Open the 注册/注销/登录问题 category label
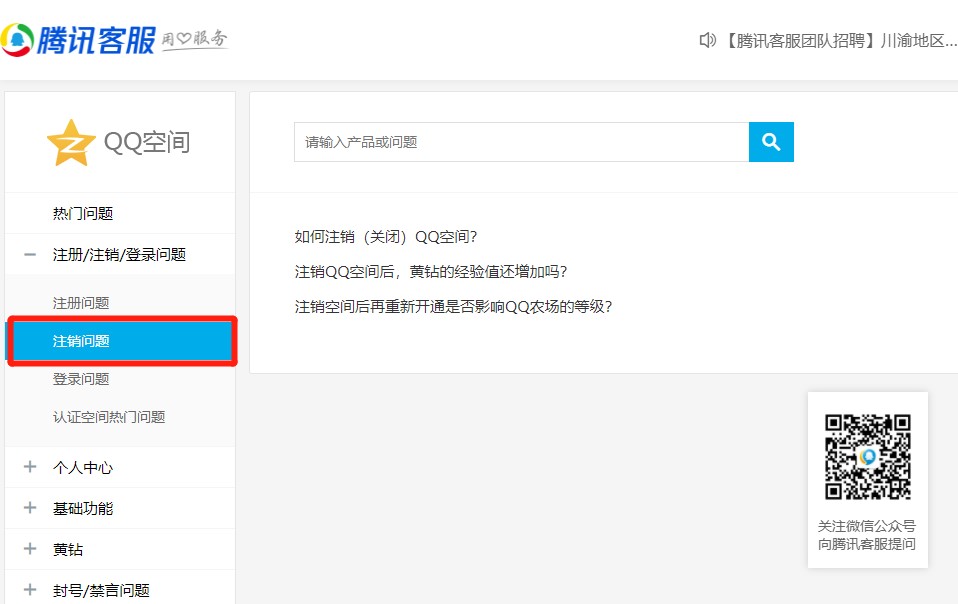The width and height of the screenshot is (958, 604). [x=119, y=255]
